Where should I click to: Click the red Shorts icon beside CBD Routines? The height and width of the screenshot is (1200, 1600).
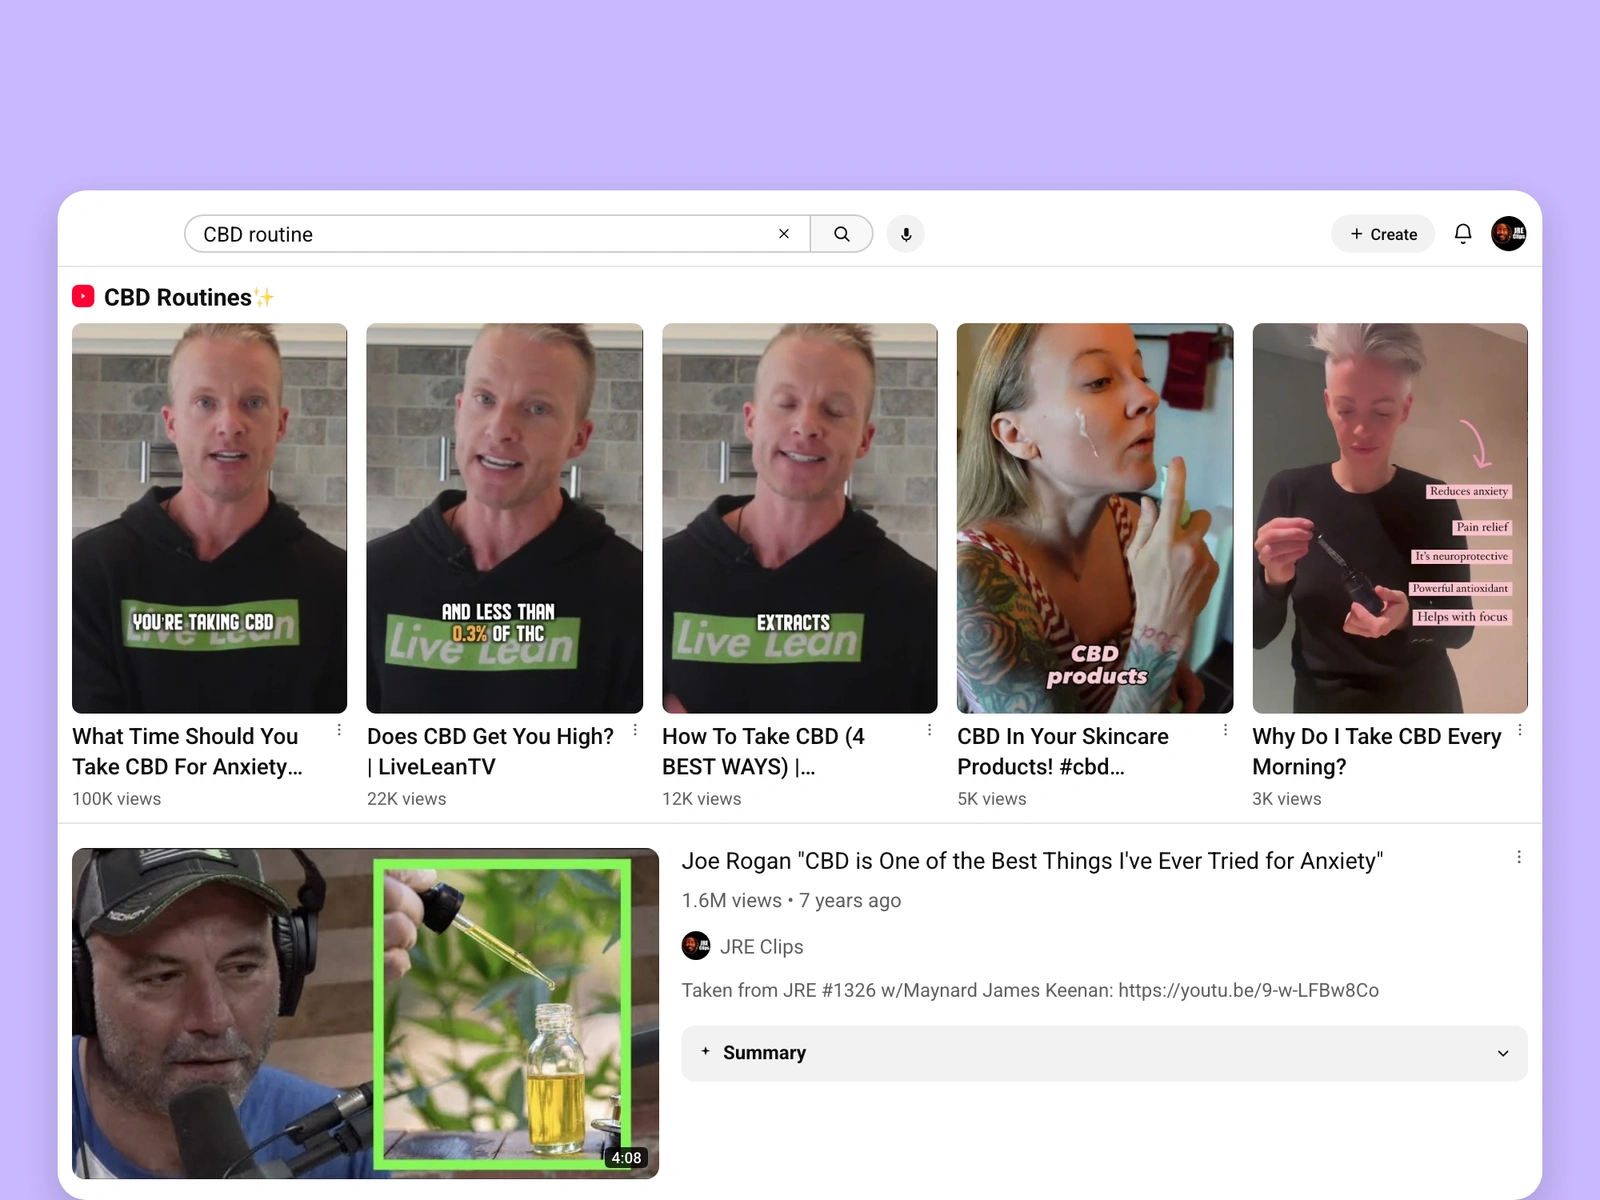pyautogui.click(x=83, y=297)
